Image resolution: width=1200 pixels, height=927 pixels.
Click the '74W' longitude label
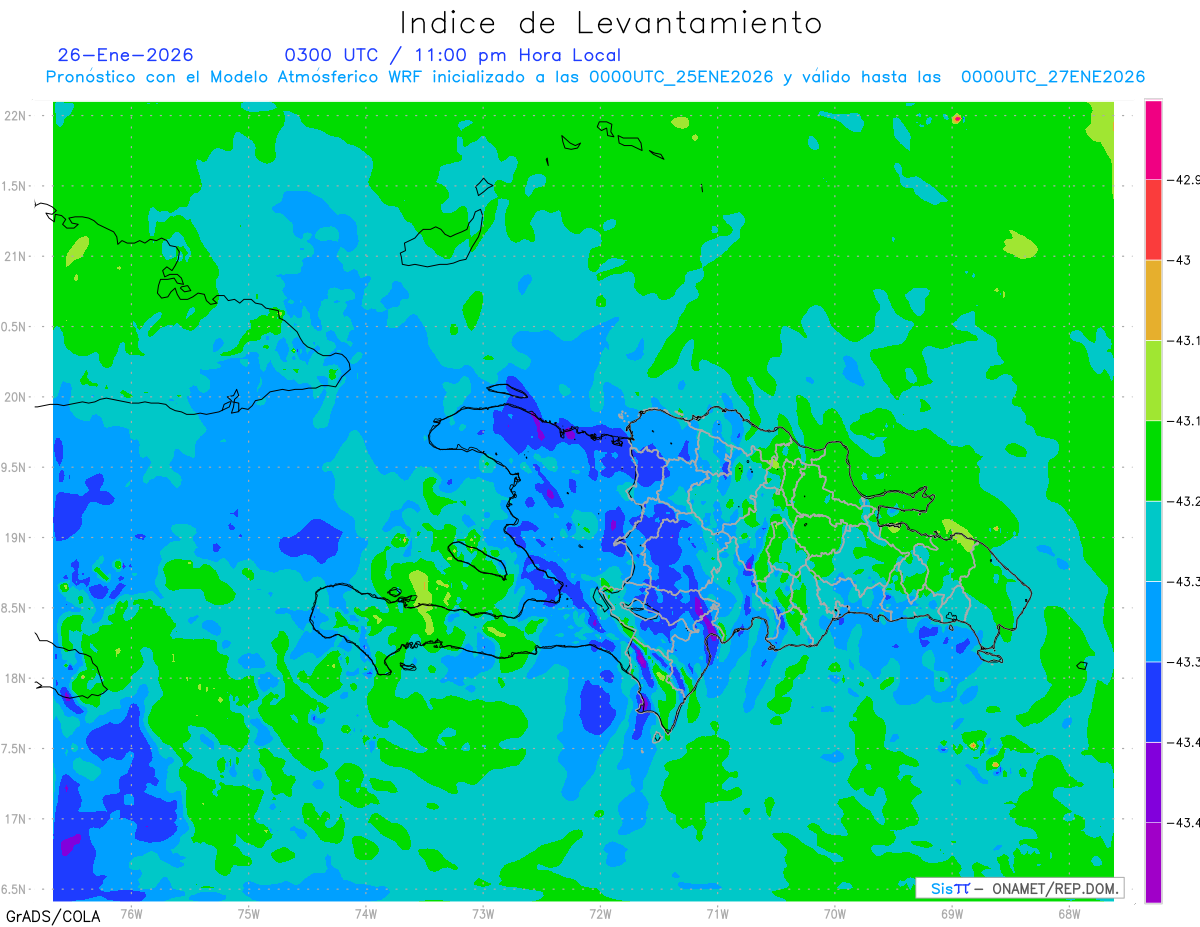pyautogui.click(x=365, y=914)
